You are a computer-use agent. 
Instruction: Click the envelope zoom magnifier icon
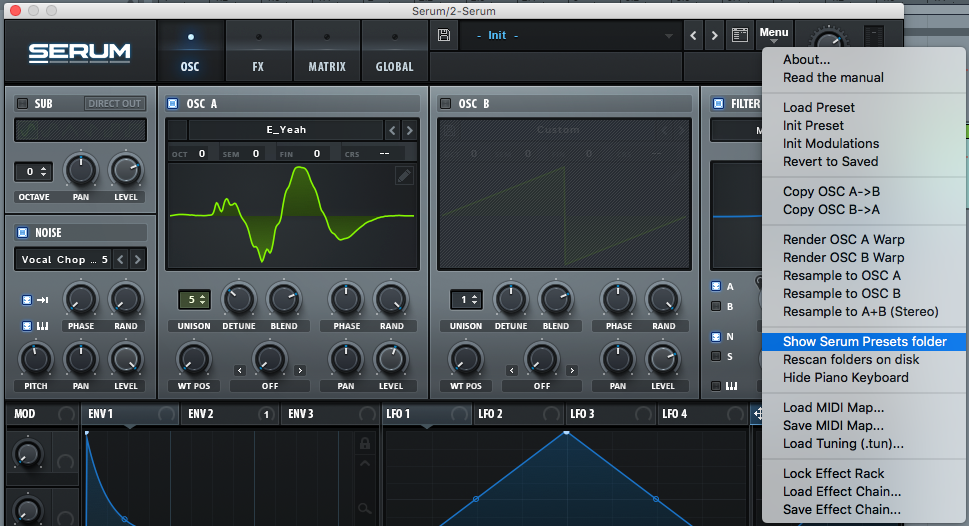(365, 509)
